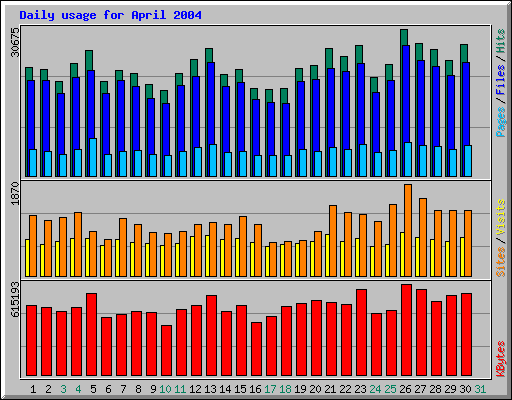Click day label 12 on the x-axis
Image resolution: width=512 pixels, height=400 pixels.
click(195, 389)
